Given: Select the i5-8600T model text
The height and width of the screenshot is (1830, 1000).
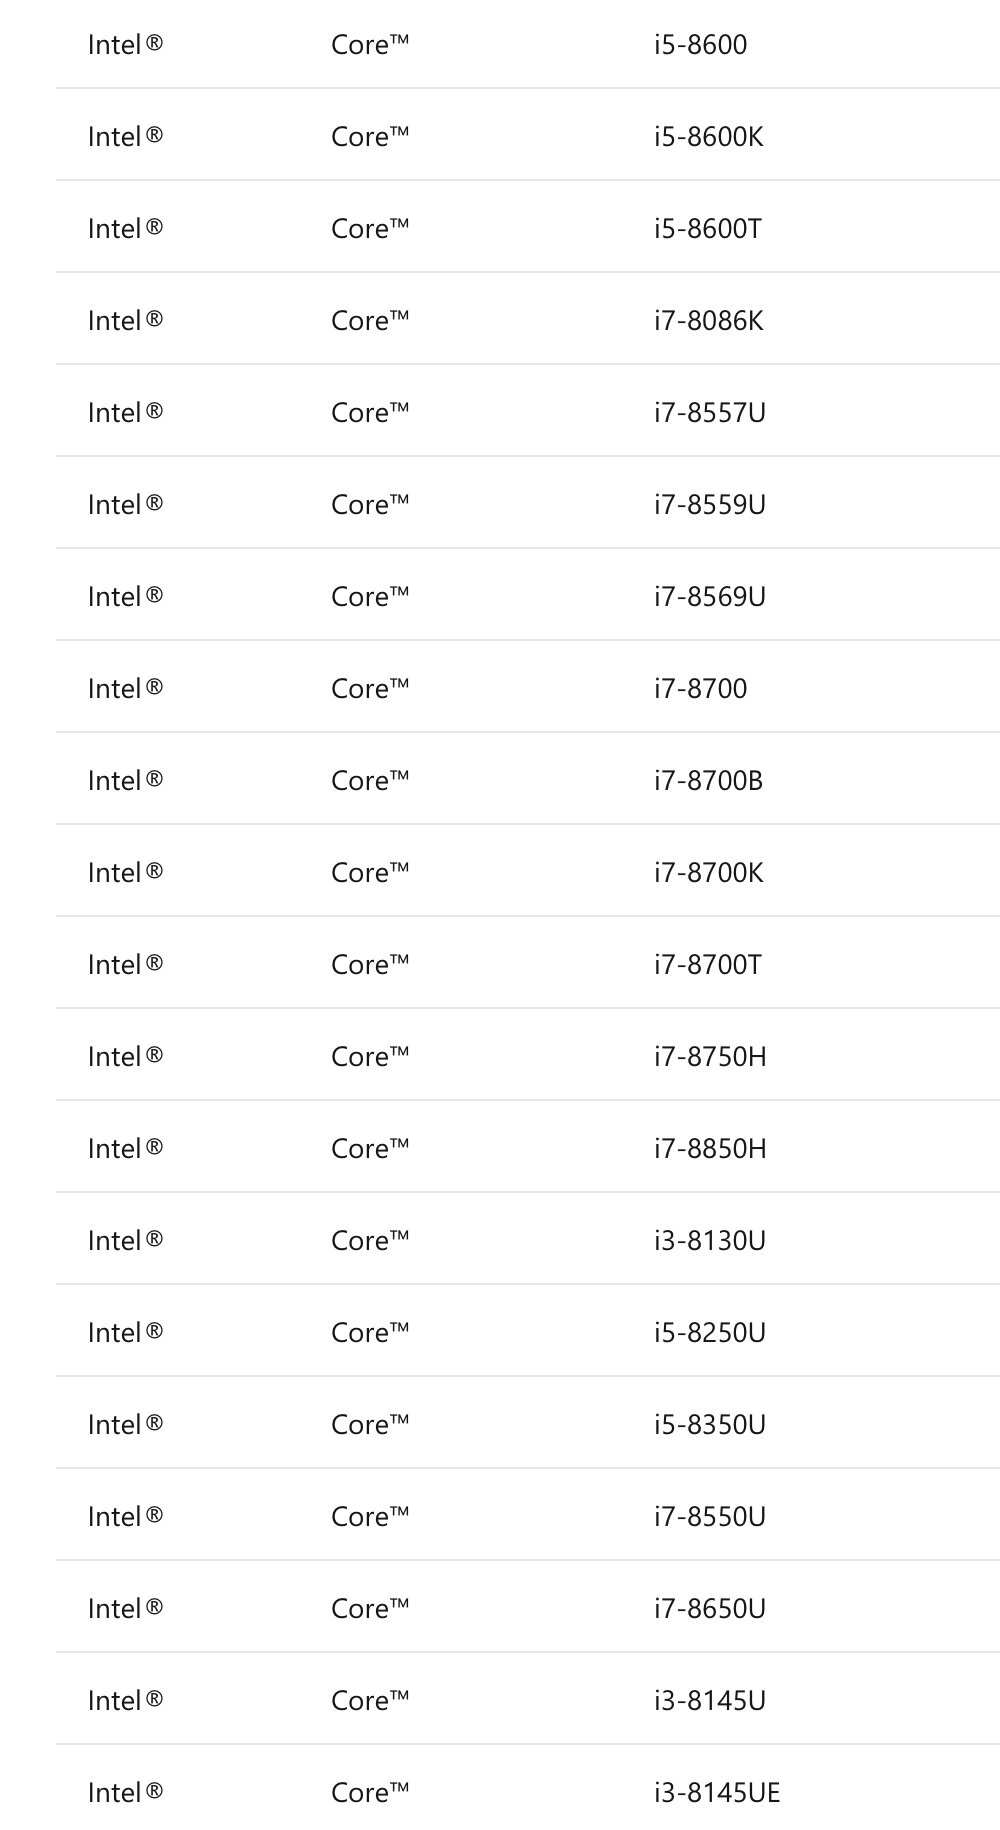Looking at the screenshot, I should 707,229.
